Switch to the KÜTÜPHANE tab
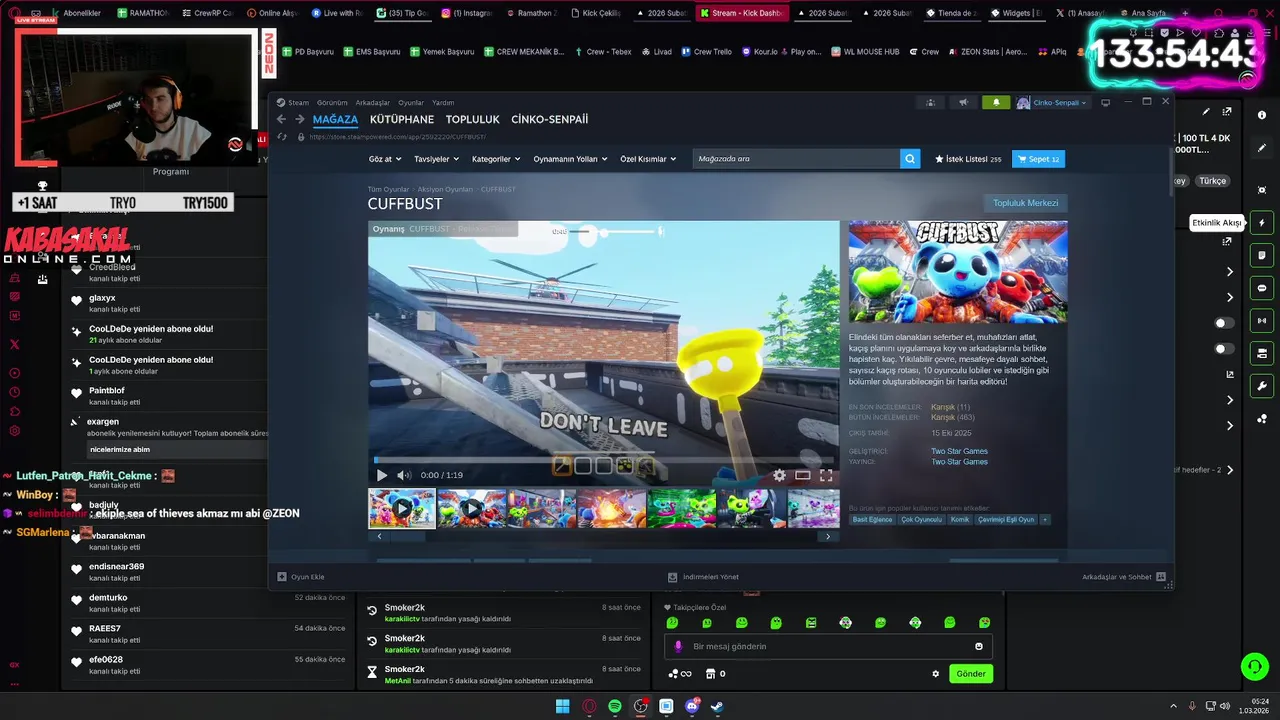 click(402, 119)
